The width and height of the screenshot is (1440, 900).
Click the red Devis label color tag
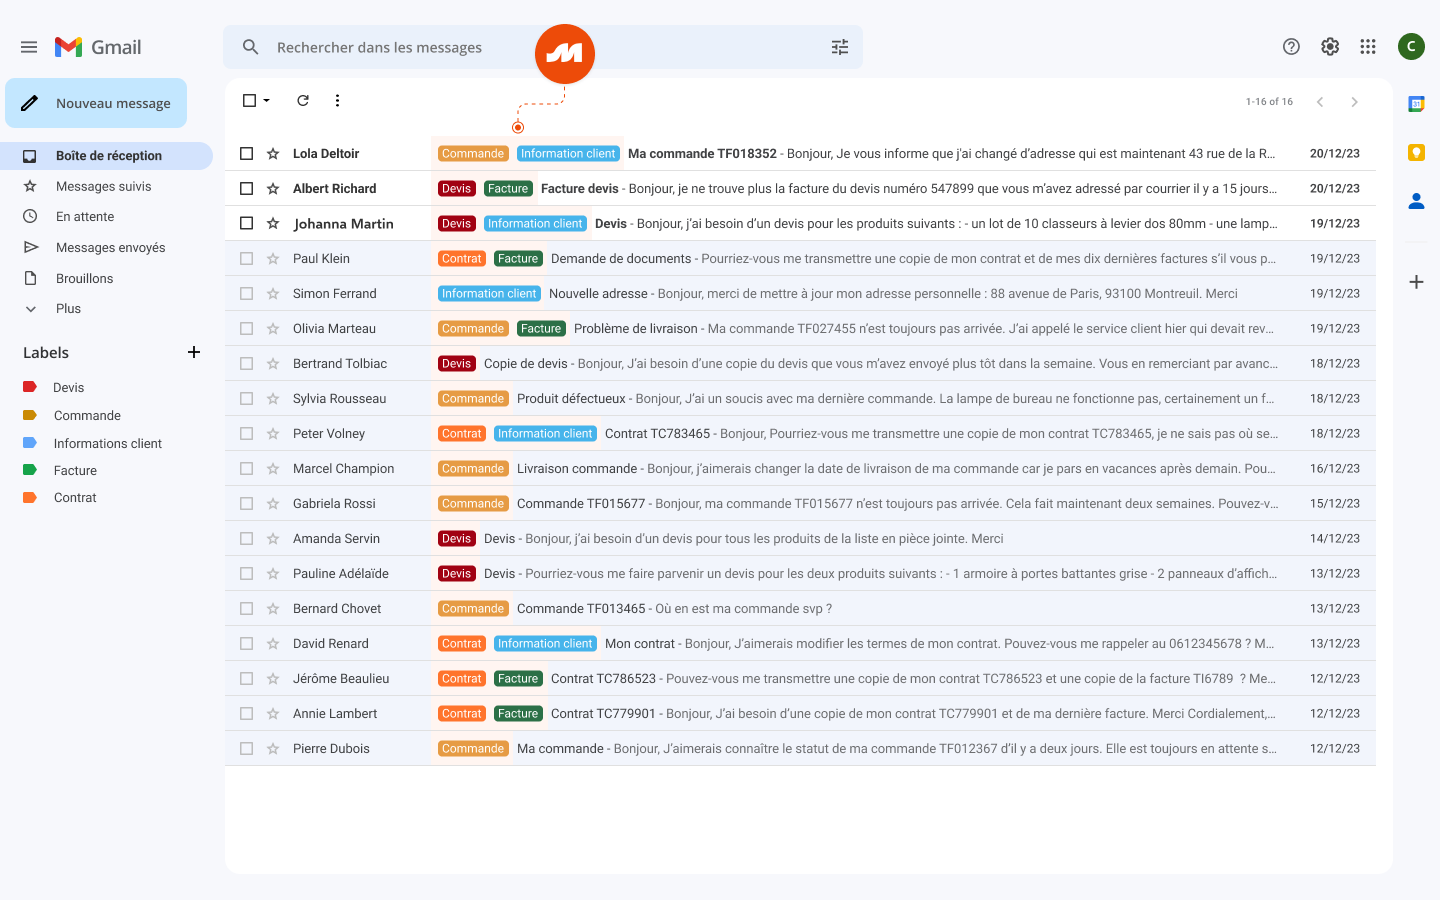(30, 387)
